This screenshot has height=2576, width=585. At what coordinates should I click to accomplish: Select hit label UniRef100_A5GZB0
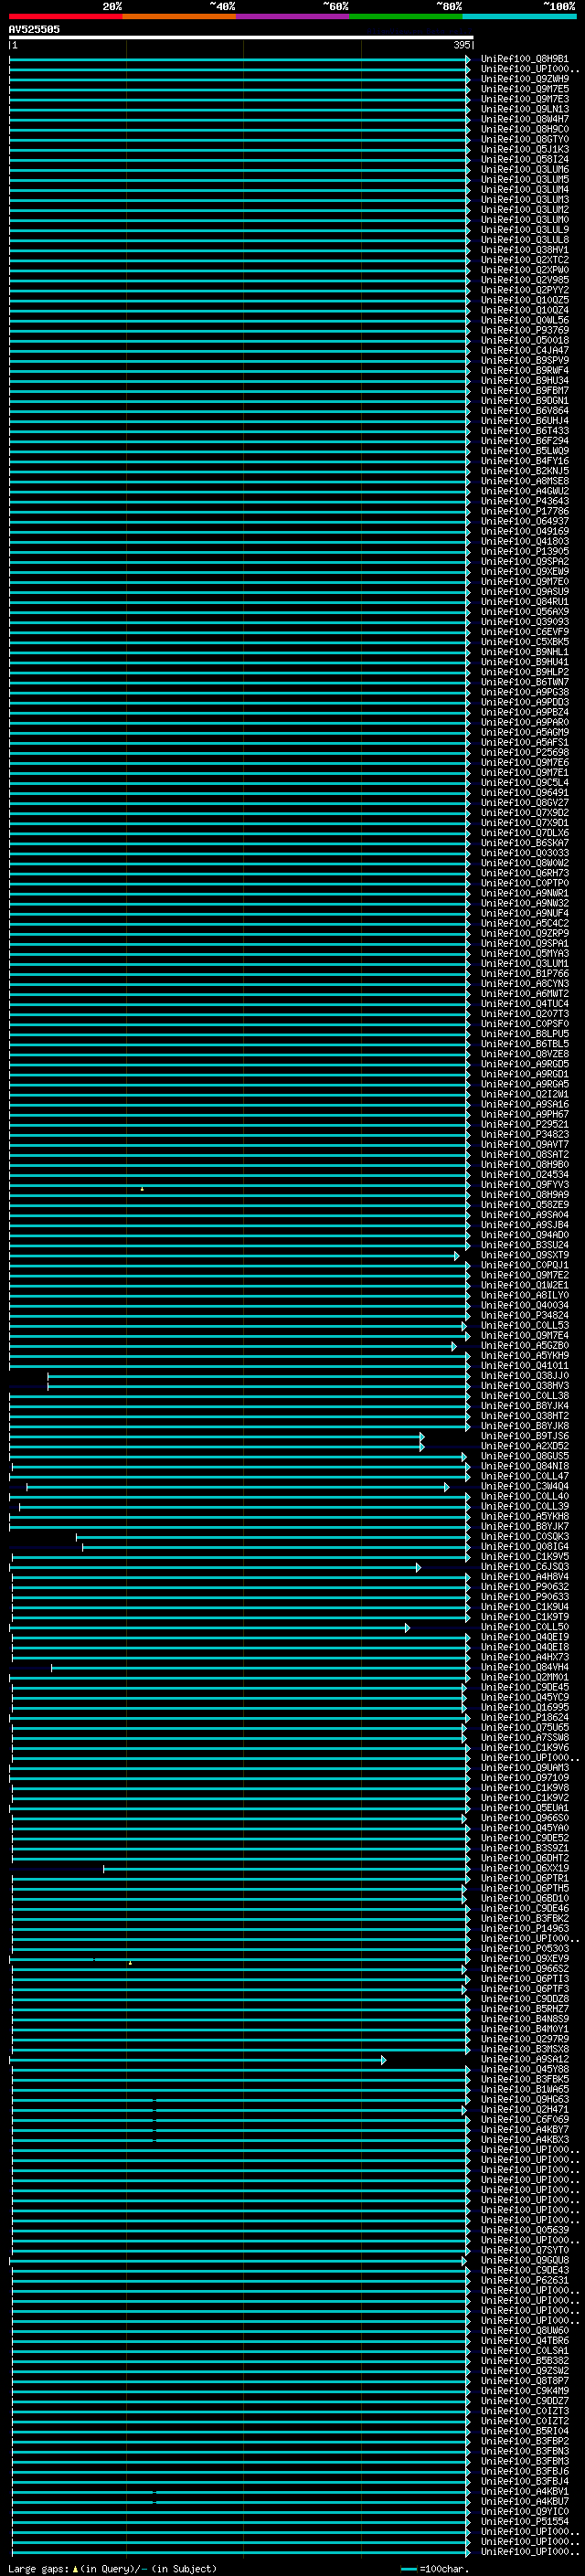click(x=525, y=1345)
